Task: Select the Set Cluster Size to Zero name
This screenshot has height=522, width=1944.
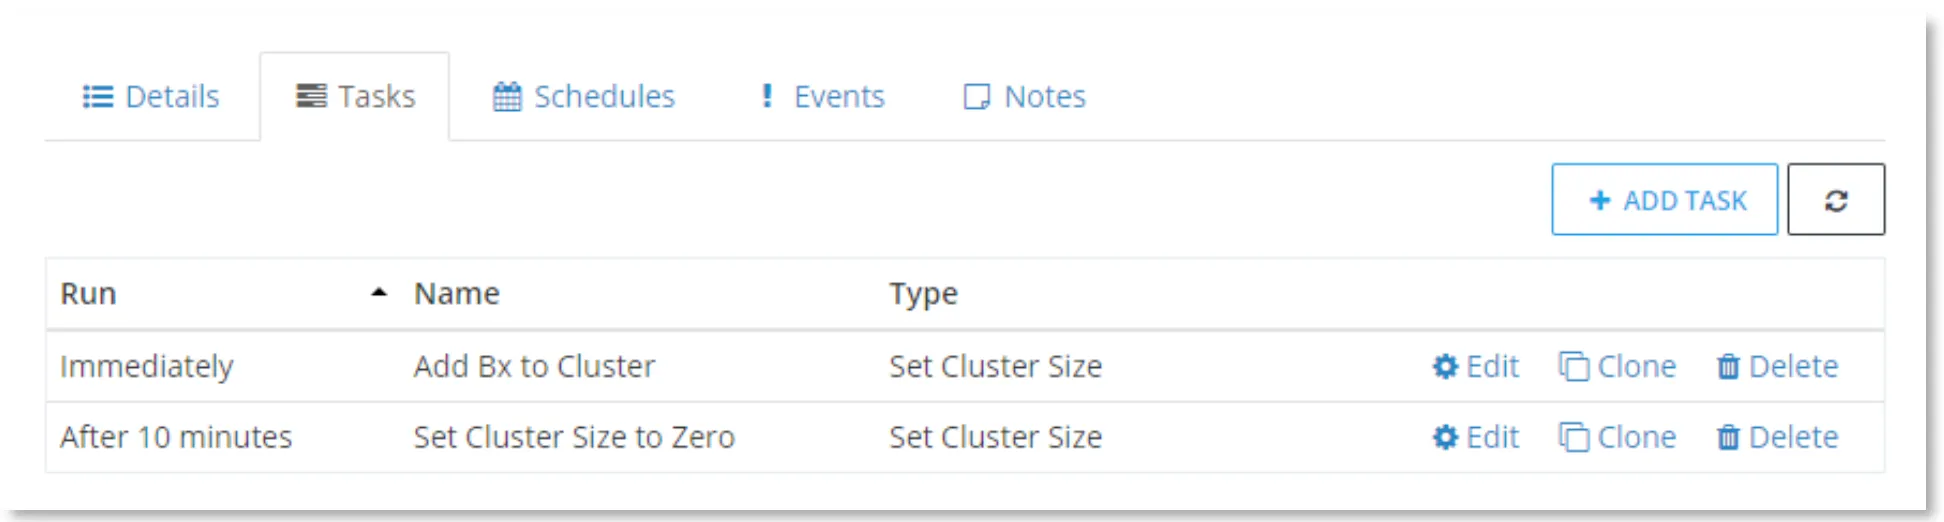Action: pyautogui.click(x=574, y=438)
